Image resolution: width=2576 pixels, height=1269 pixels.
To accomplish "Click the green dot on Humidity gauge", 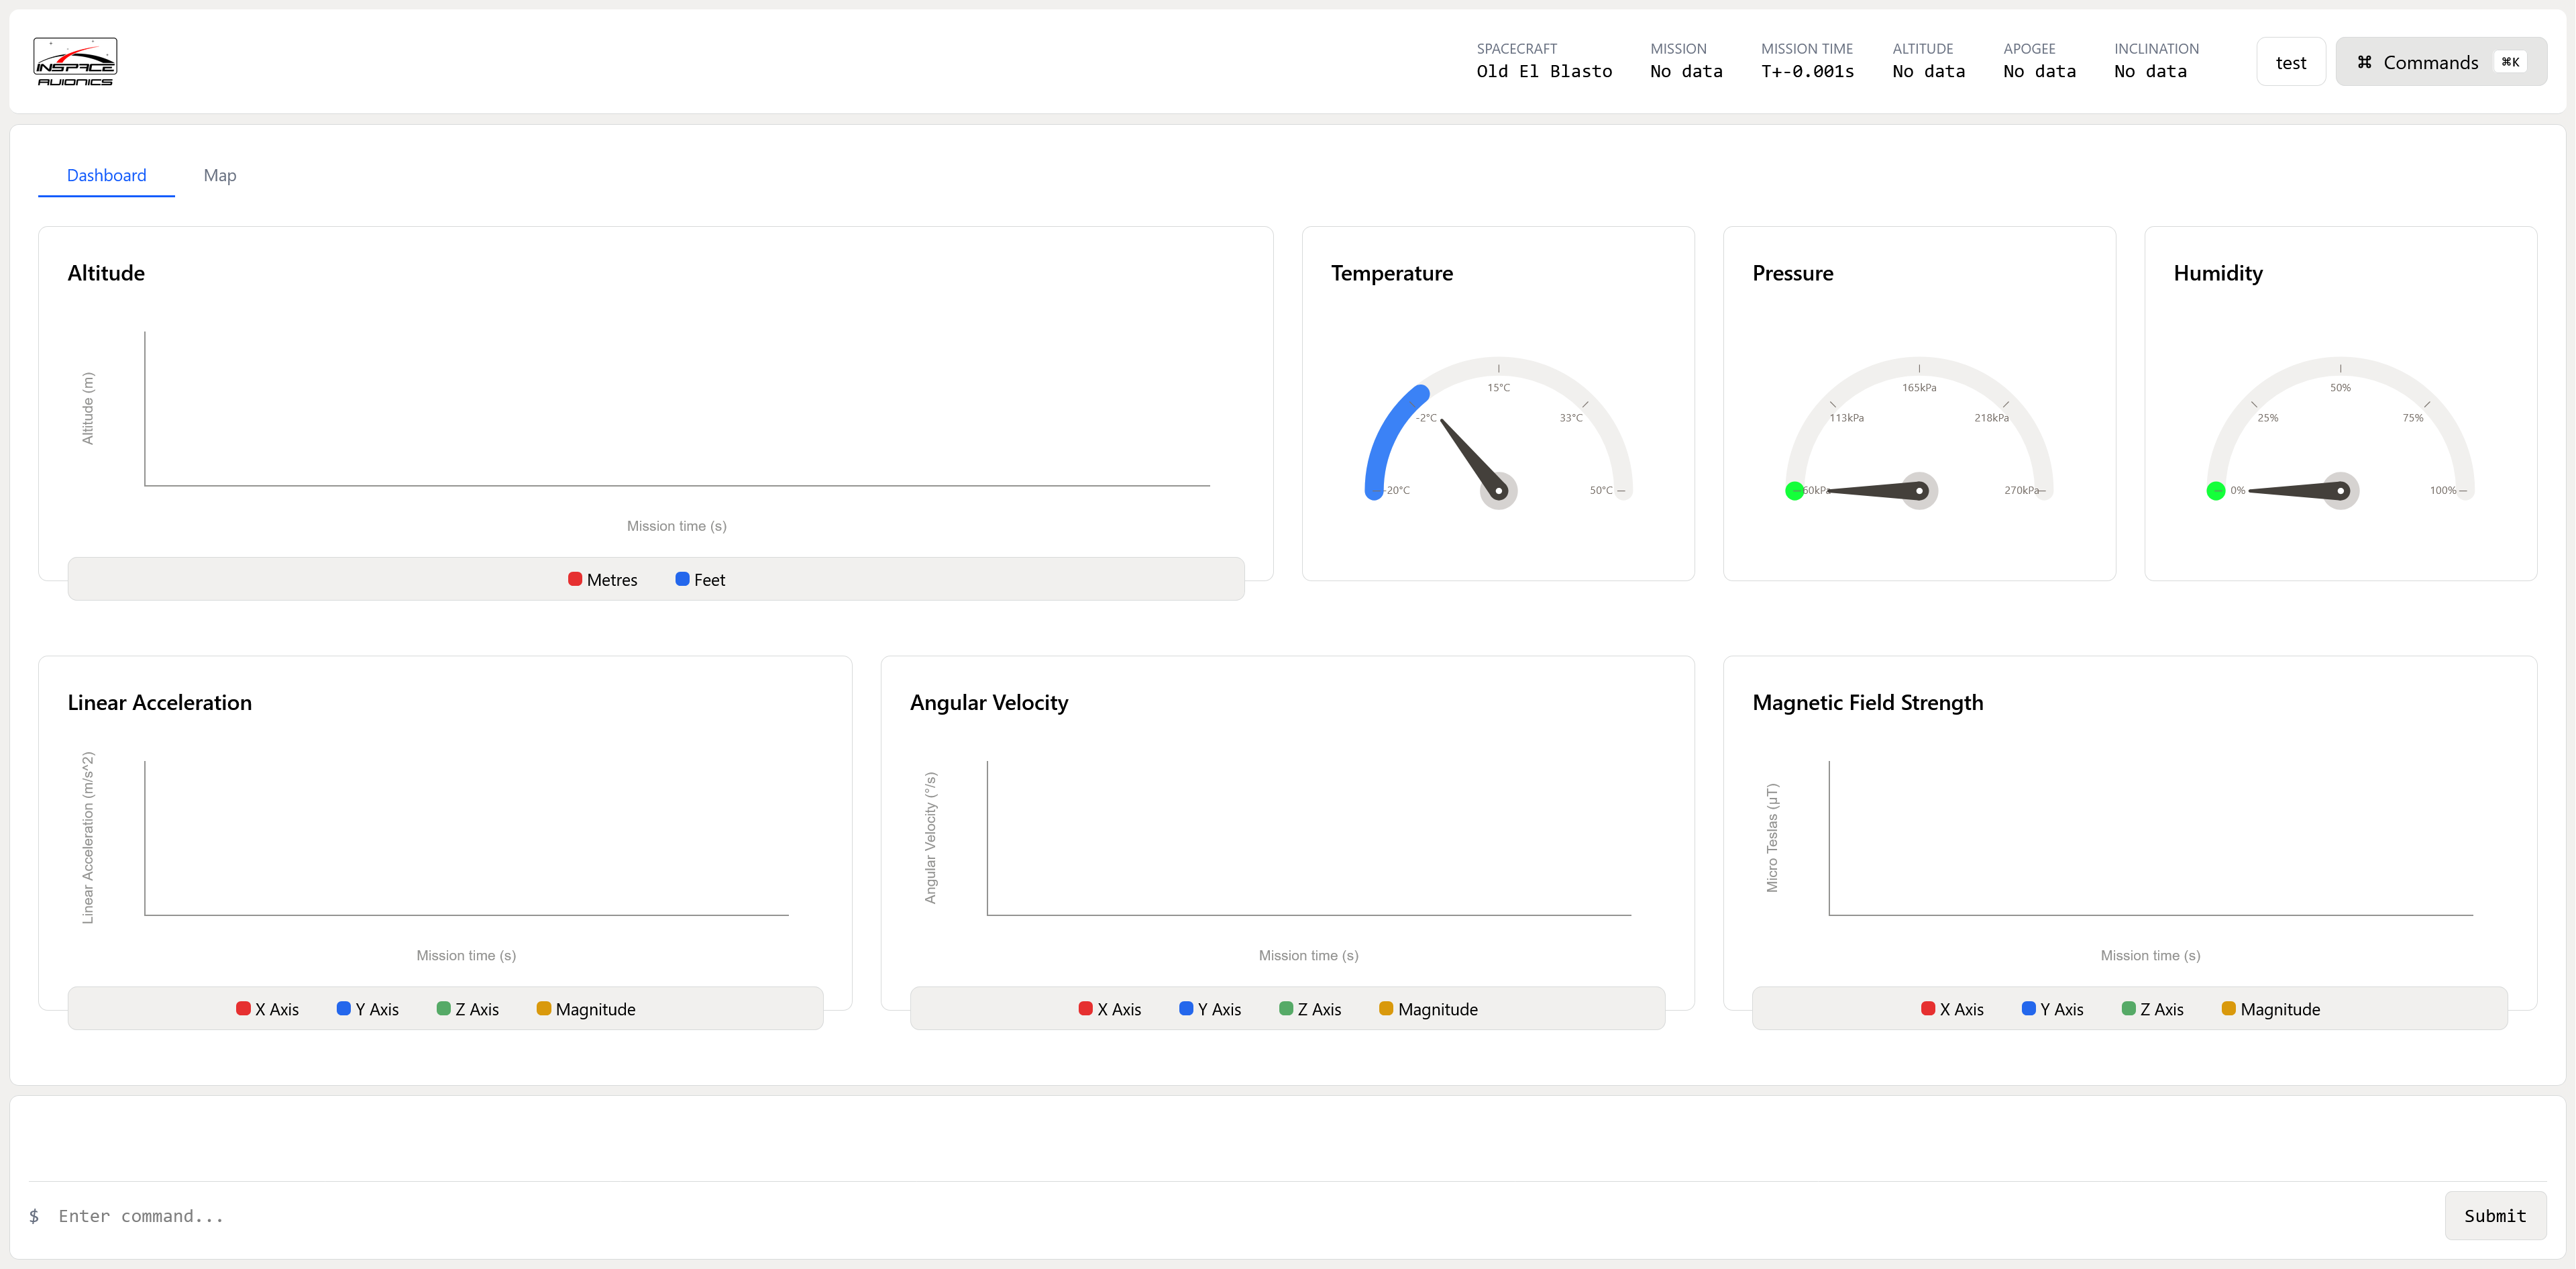I will pyautogui.click(x=2216, y=491).
